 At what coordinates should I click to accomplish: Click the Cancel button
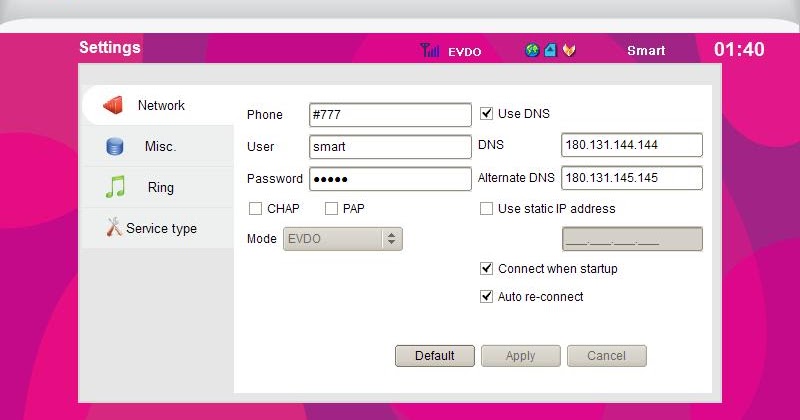click(x=607, y=356)
